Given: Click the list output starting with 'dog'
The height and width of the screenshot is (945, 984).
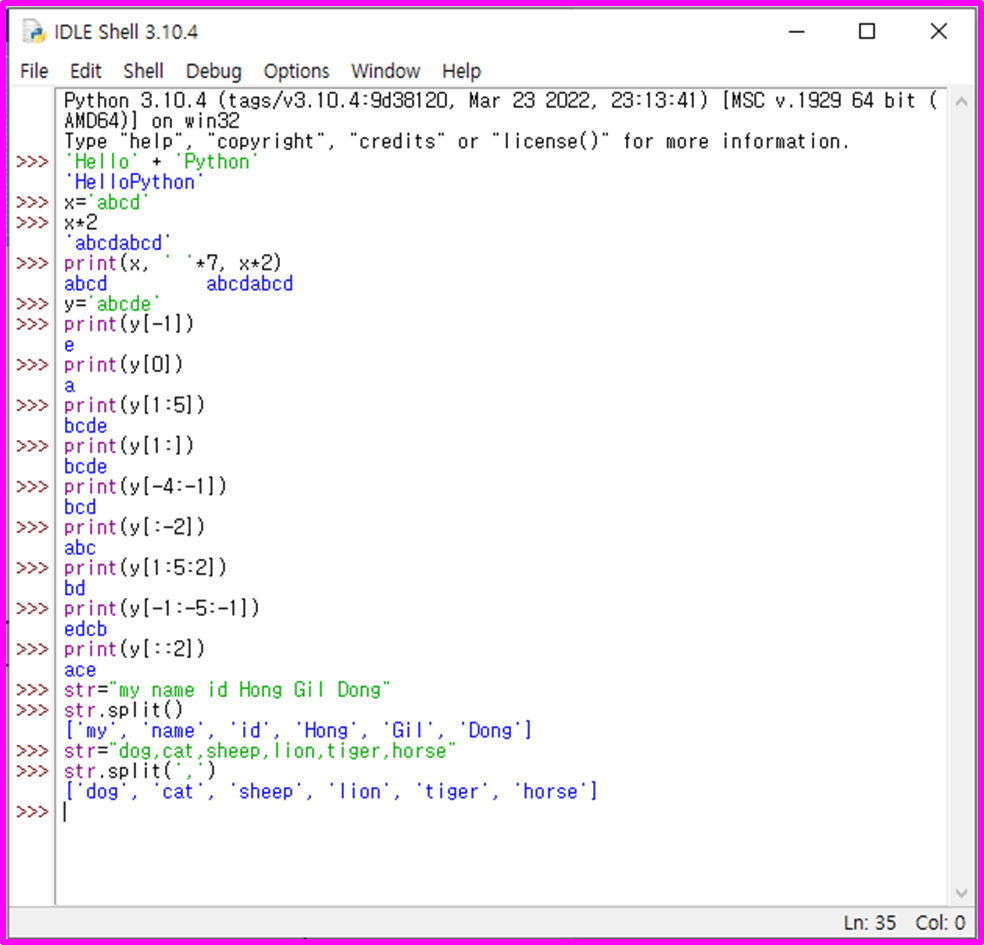Looking at the screenshot, I should coord(331,791).
